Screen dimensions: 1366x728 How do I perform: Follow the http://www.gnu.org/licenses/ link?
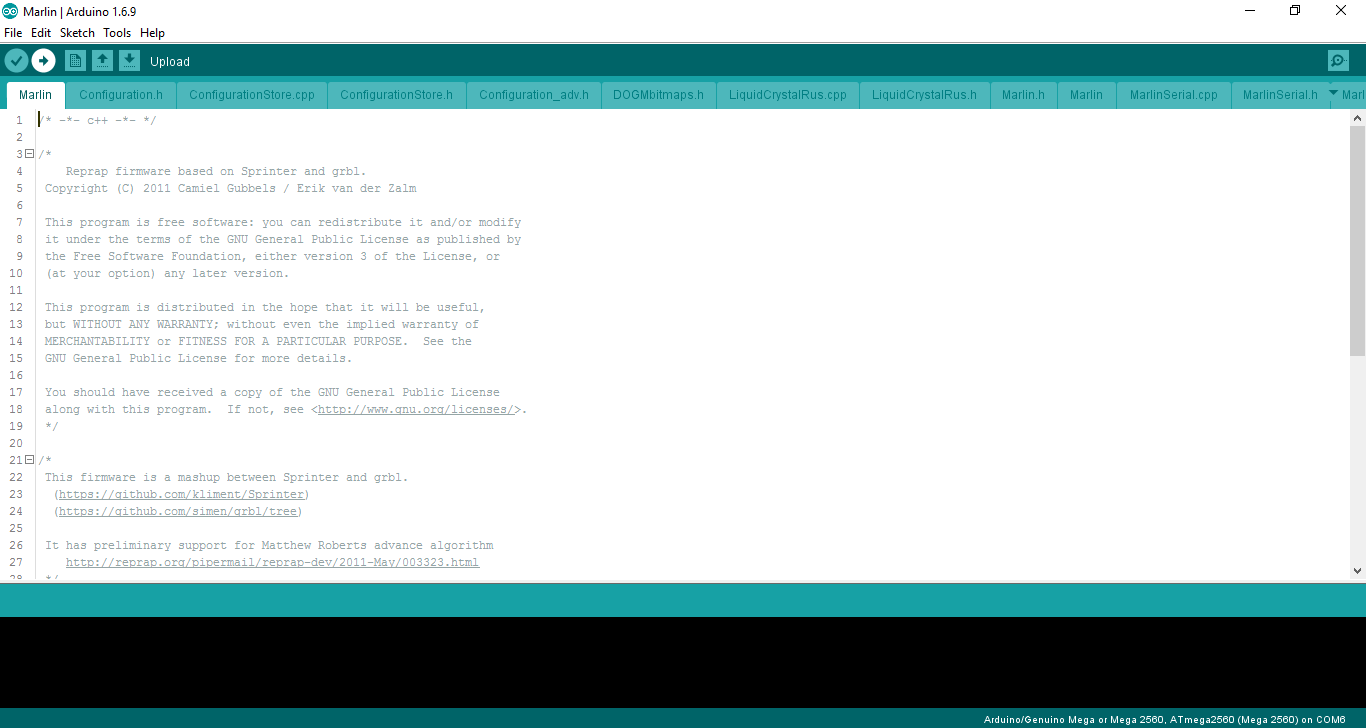point(416,409)
